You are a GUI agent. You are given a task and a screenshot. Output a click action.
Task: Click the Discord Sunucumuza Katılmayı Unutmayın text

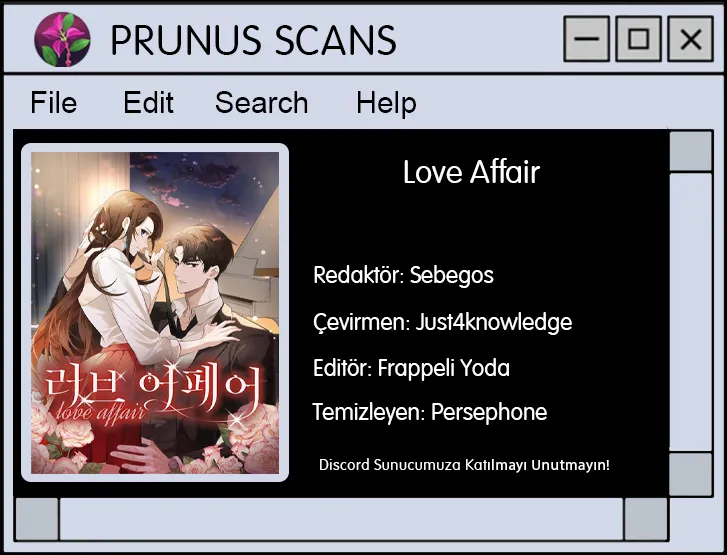464,465
